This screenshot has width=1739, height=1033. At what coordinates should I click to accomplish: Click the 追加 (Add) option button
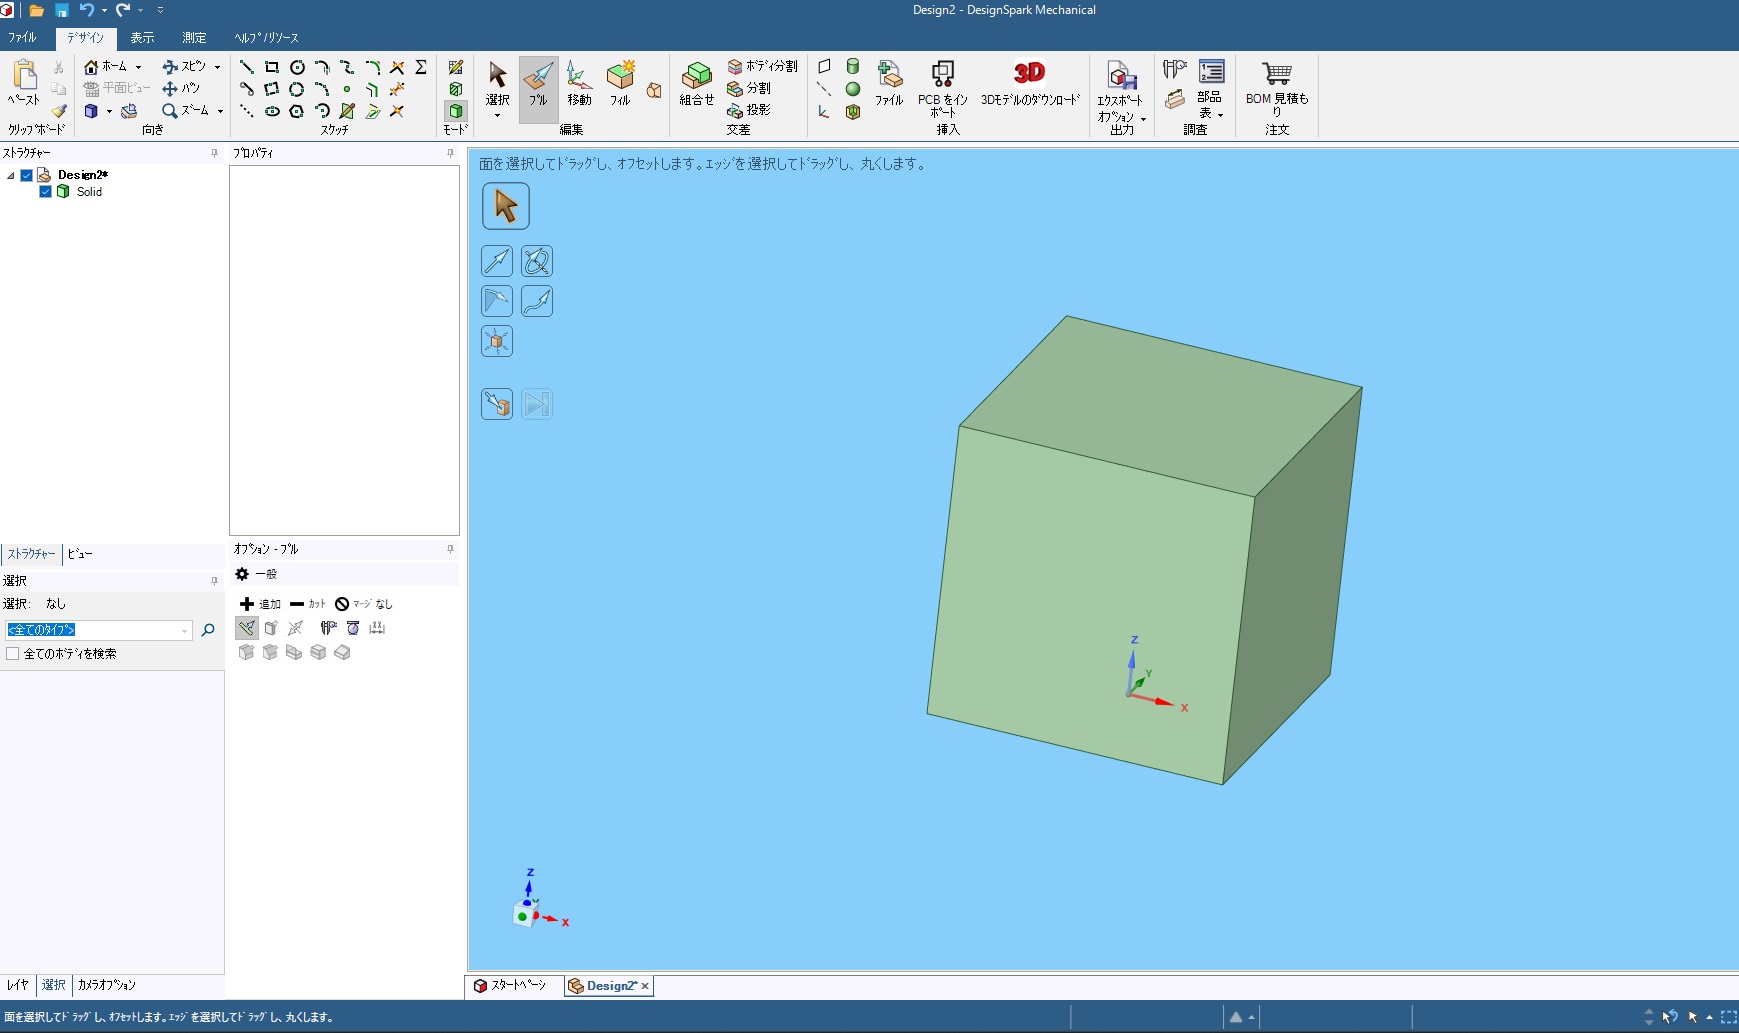tap(260, 604)
